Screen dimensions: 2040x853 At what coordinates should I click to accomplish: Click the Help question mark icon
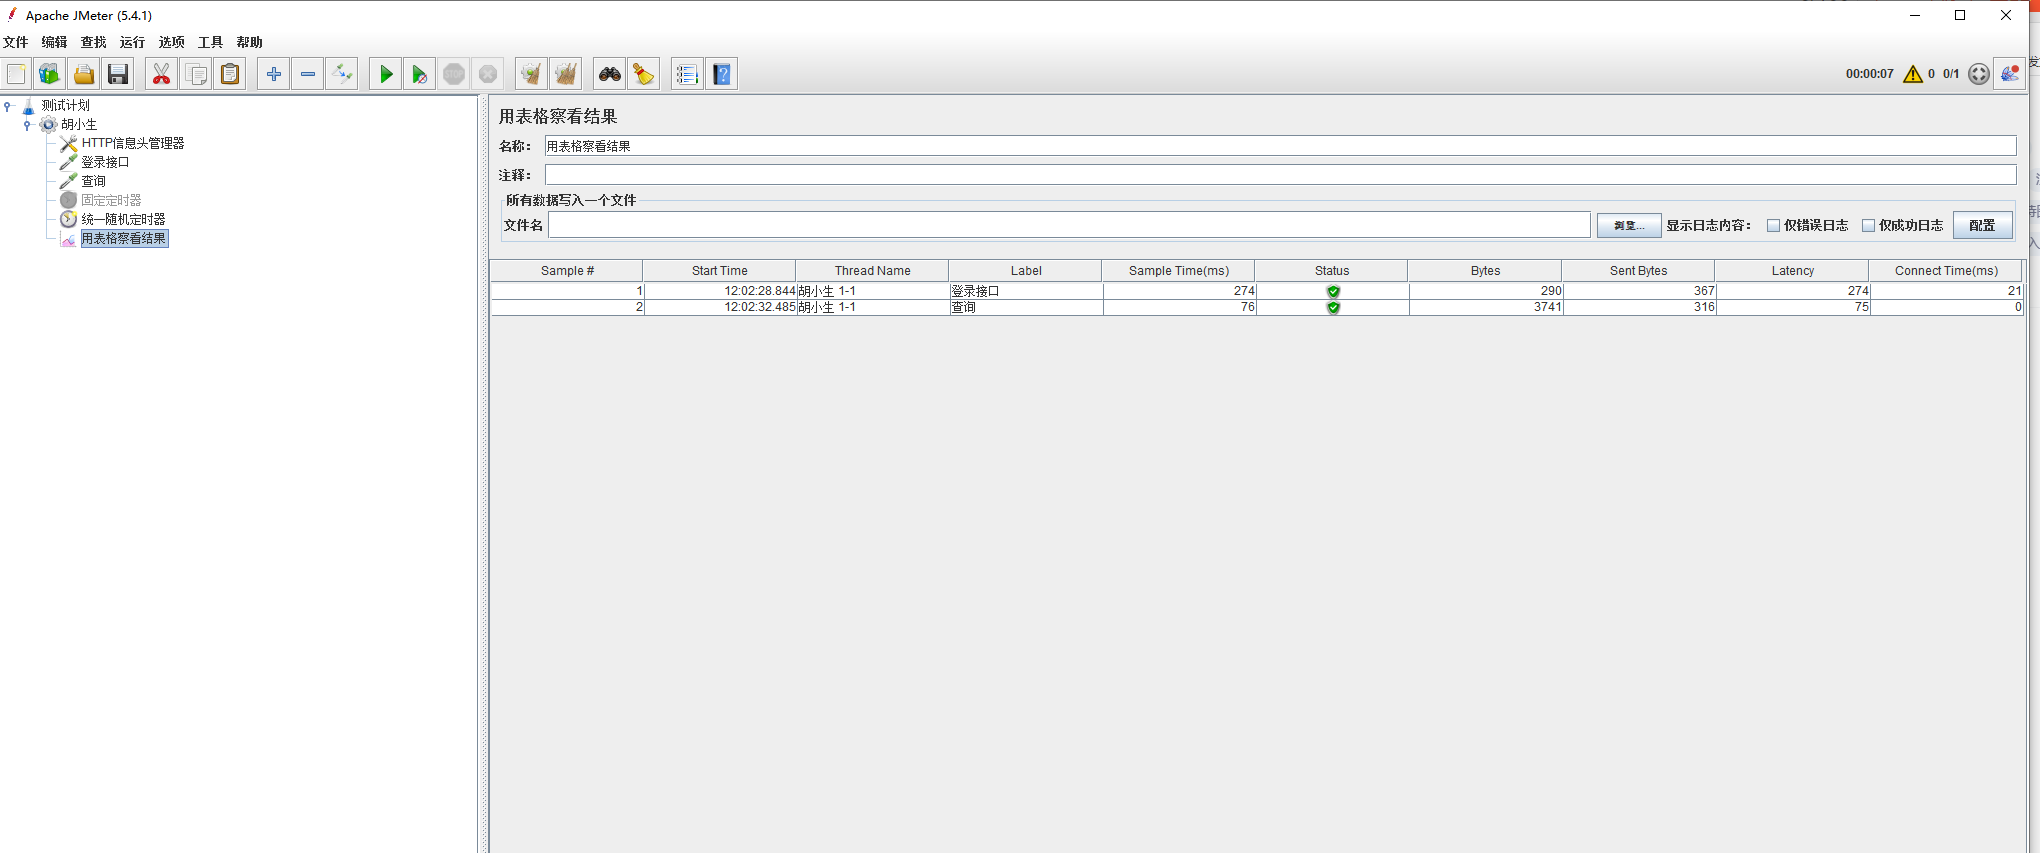tap(722, 74)
